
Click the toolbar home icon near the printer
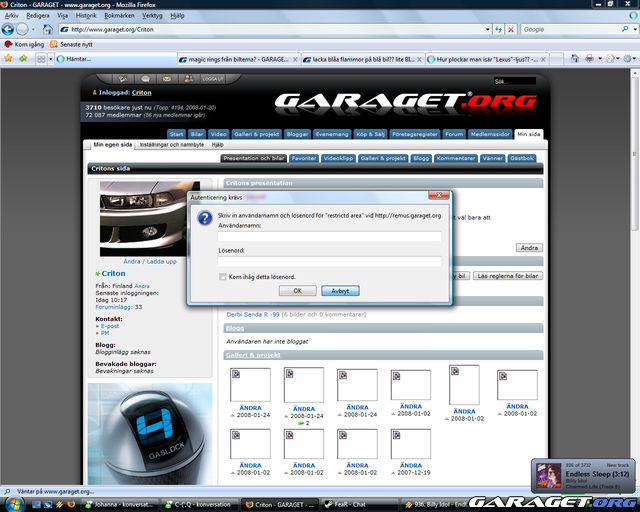(574, 59)
